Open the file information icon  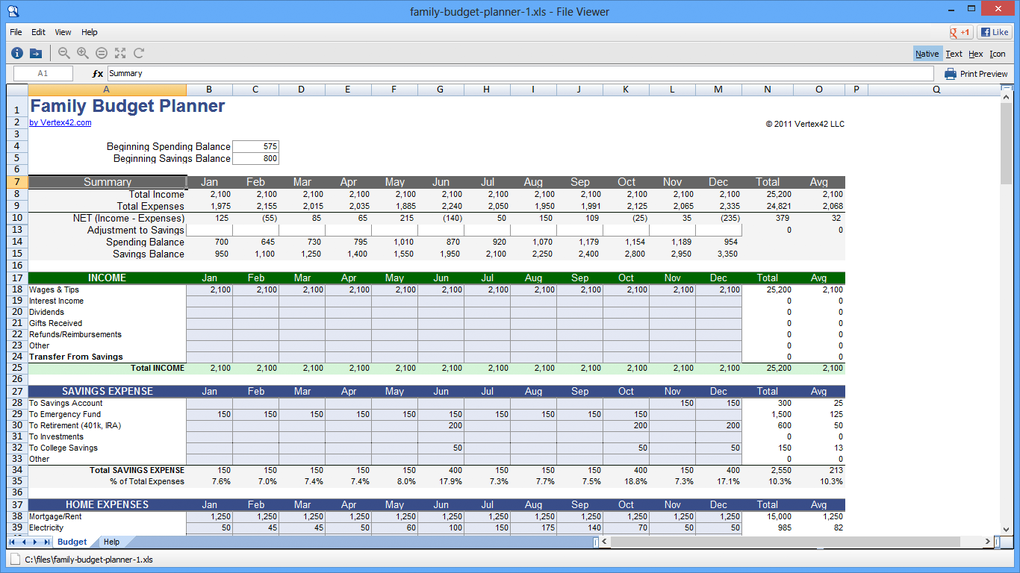[x=17, y=53]
